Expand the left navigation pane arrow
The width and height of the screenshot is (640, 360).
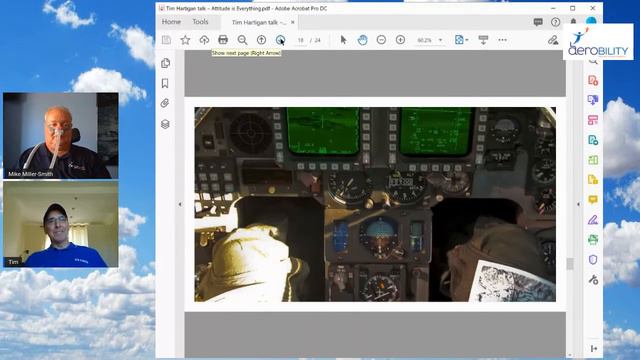(180, 204)
